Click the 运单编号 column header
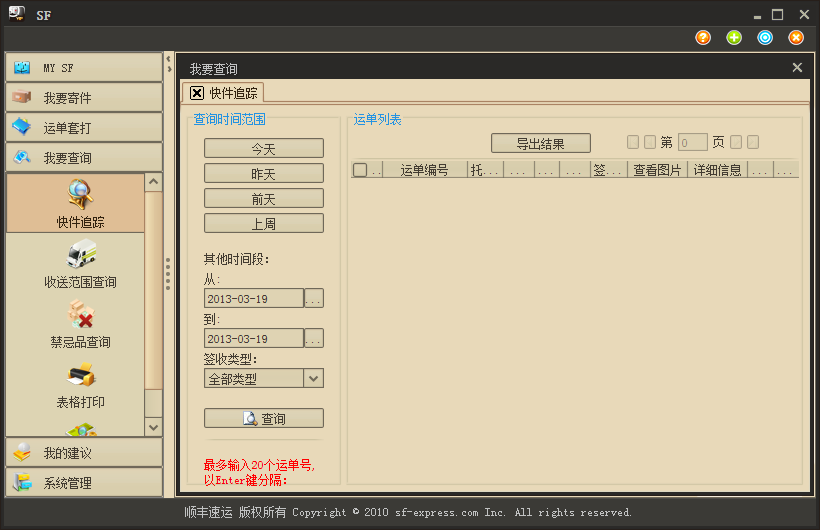 (425, 170)
